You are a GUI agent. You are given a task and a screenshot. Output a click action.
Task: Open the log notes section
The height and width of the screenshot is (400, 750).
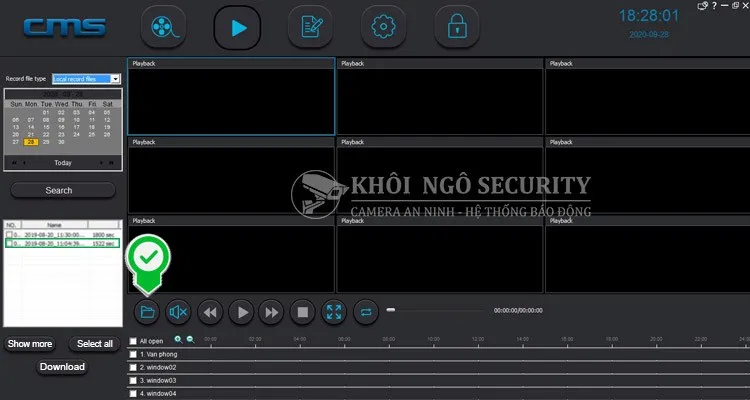[310, 27]
